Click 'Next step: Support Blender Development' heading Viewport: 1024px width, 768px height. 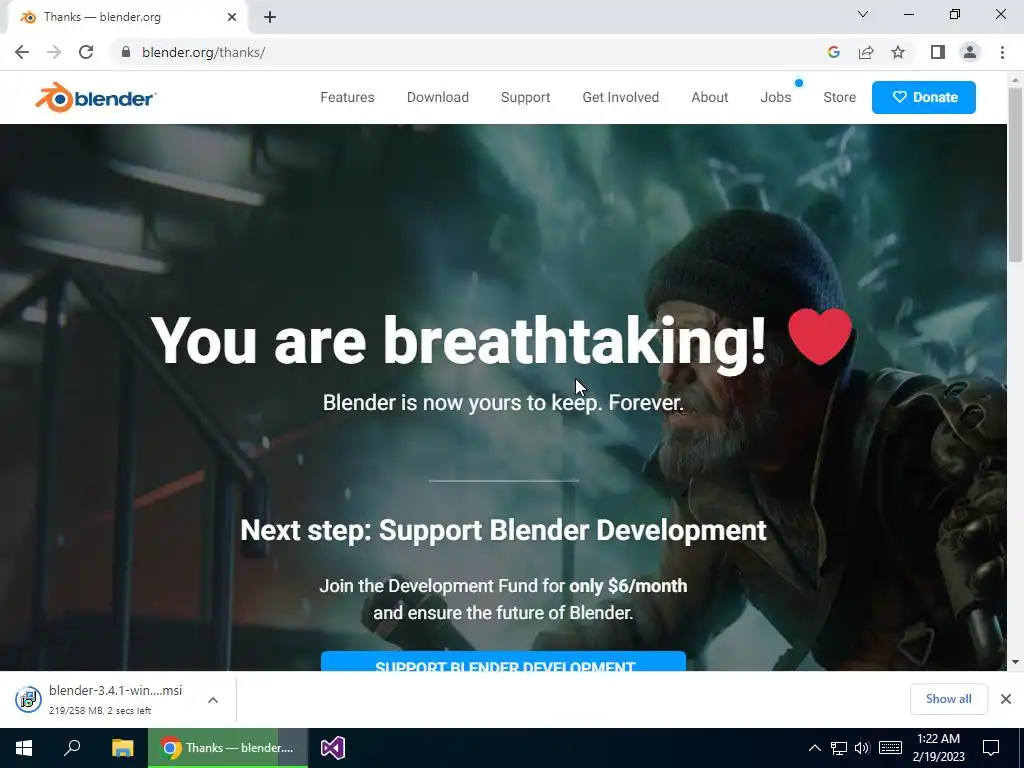(504, 530)
